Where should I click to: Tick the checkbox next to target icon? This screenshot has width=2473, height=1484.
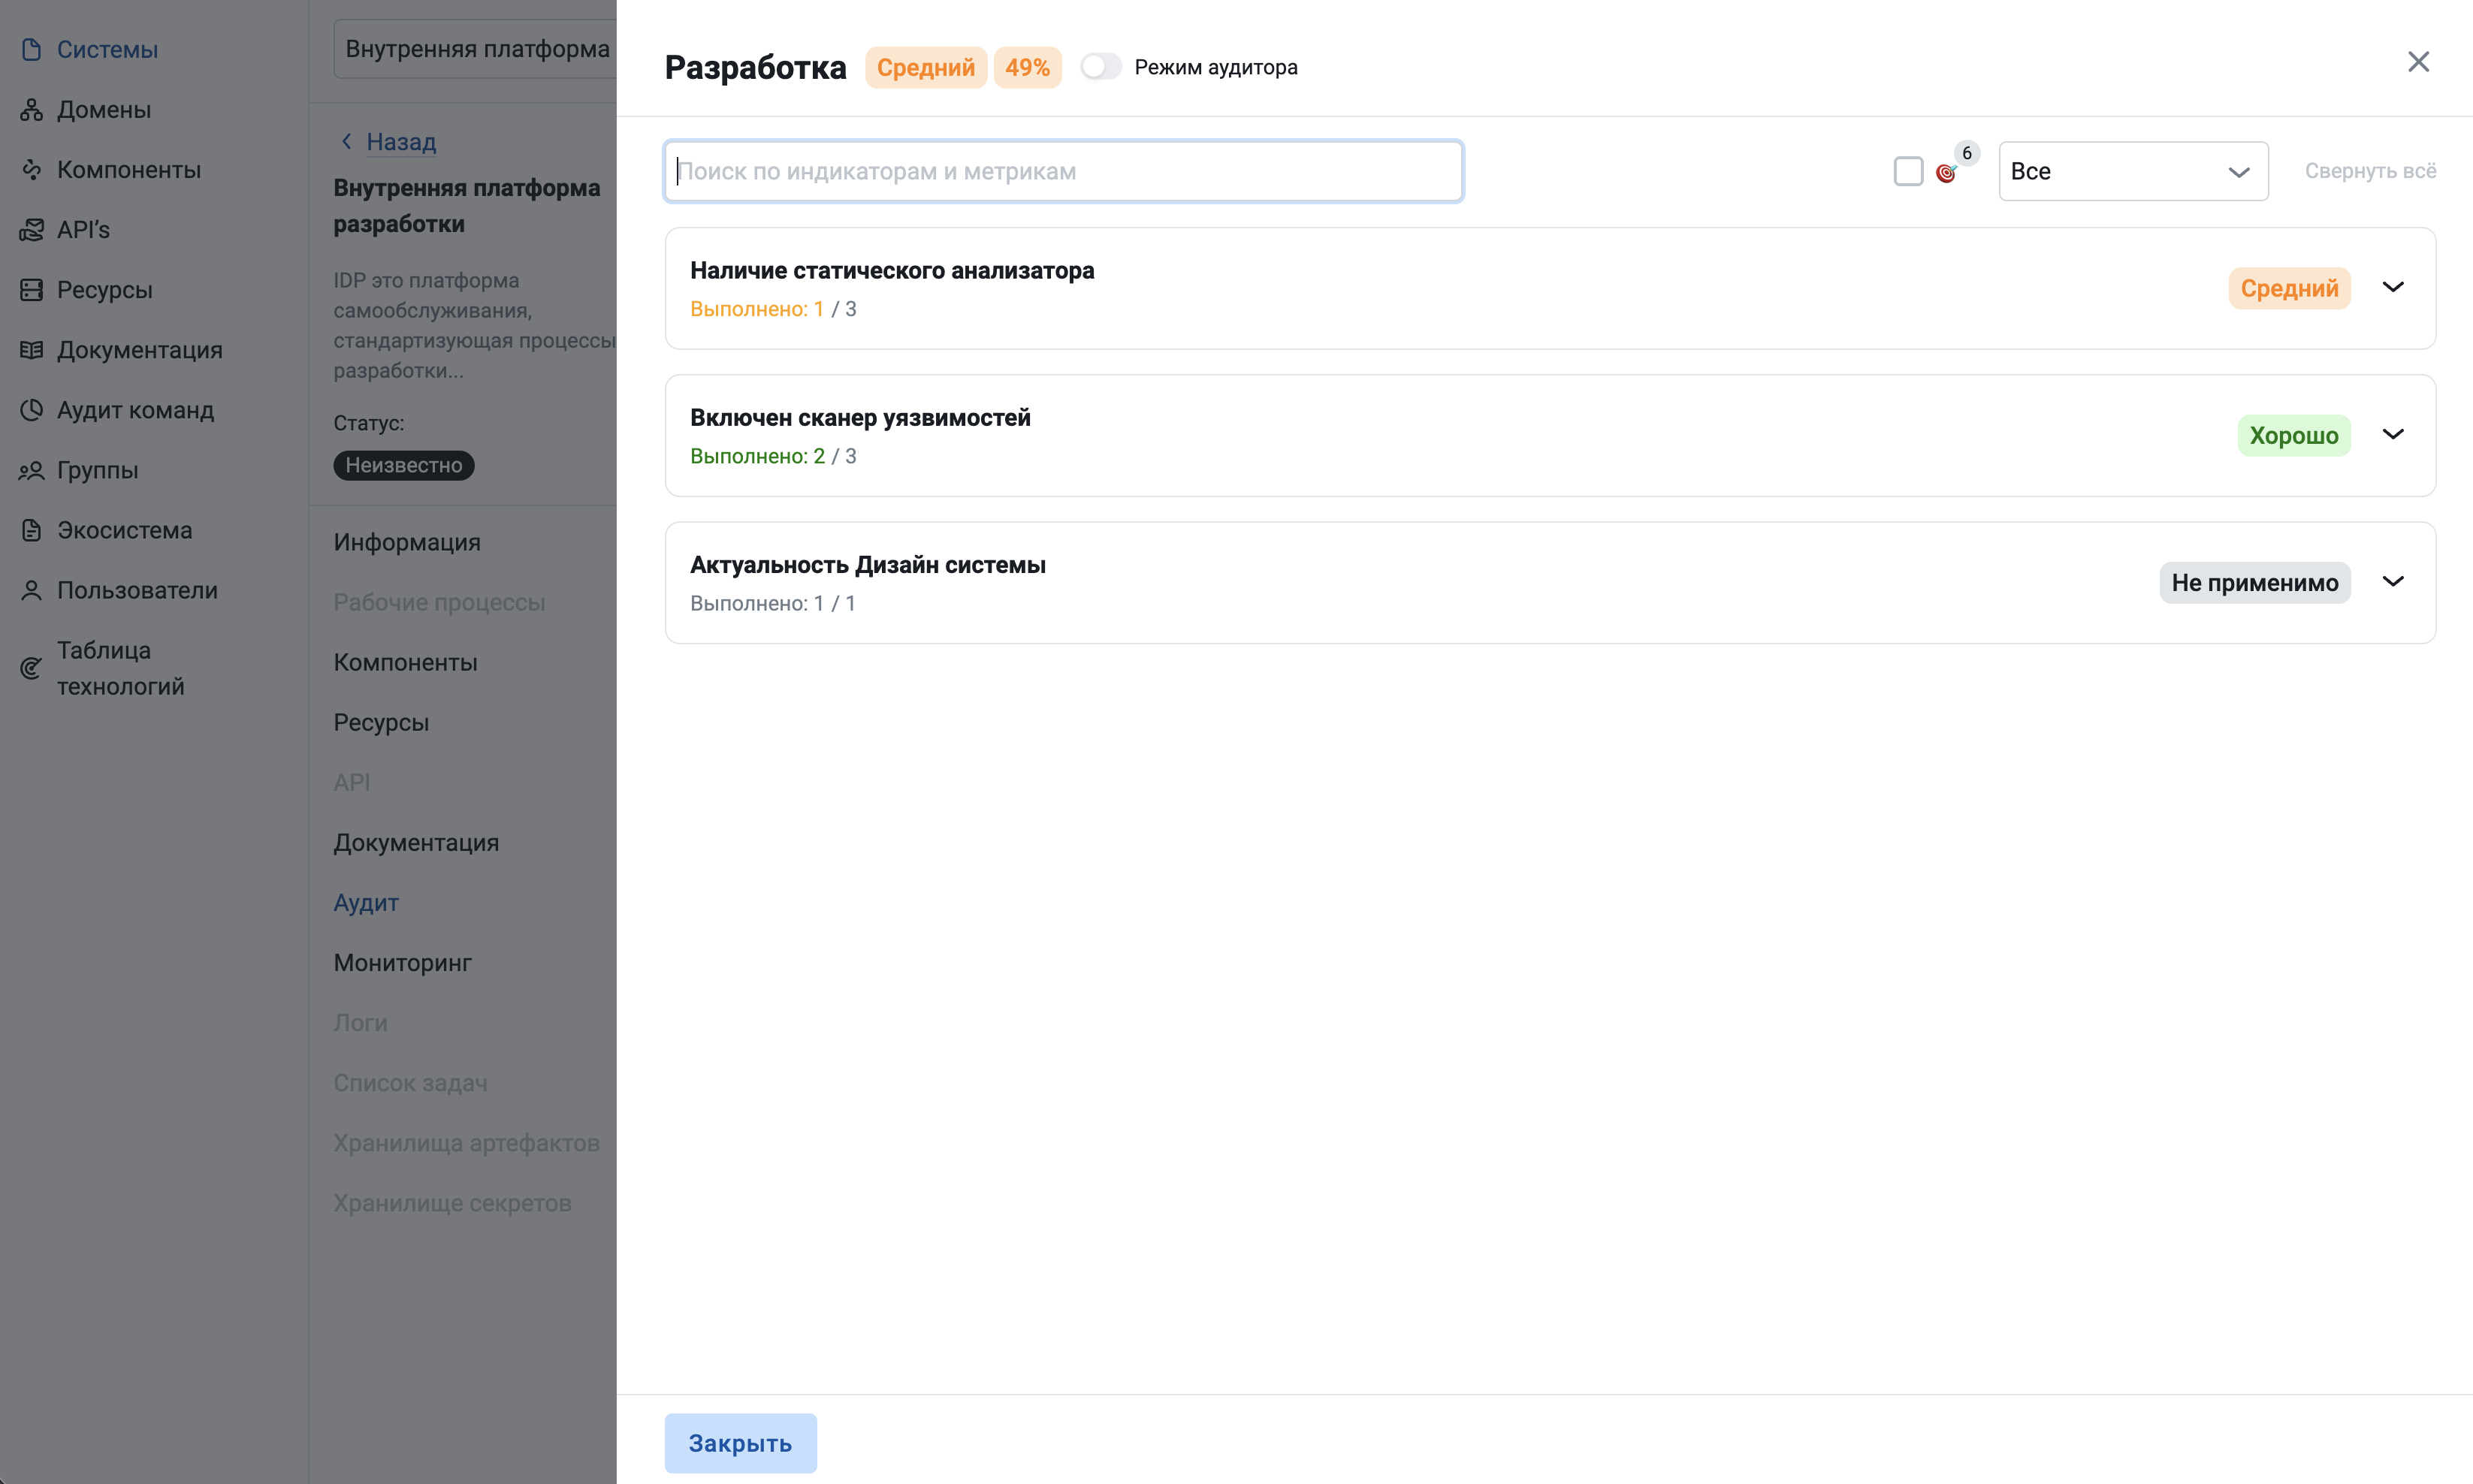[x=1907, y=171]
